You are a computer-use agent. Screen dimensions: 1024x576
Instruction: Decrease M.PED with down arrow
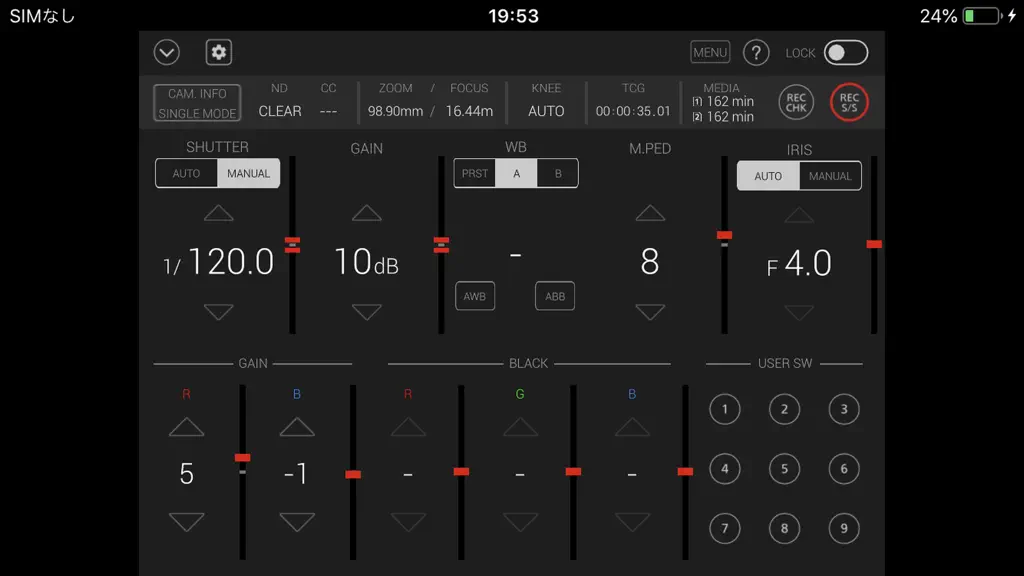point(650,312)
